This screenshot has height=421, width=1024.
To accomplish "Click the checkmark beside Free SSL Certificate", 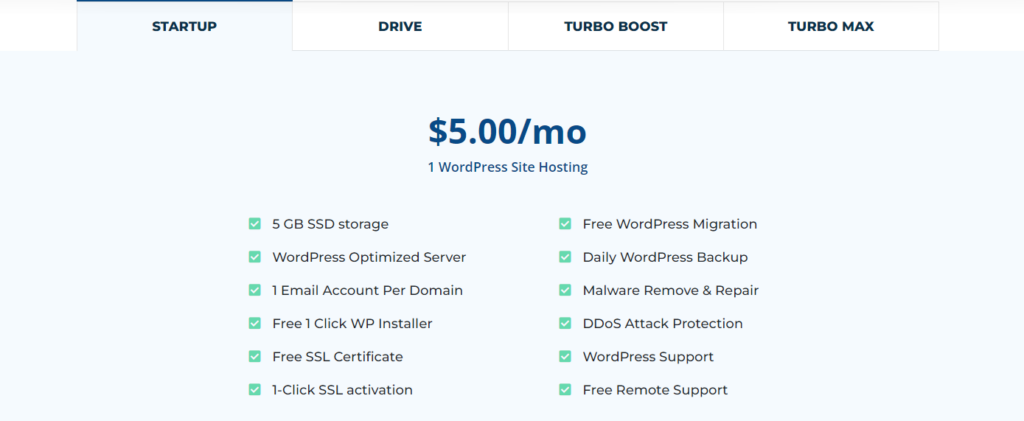I will click(255, 357).
